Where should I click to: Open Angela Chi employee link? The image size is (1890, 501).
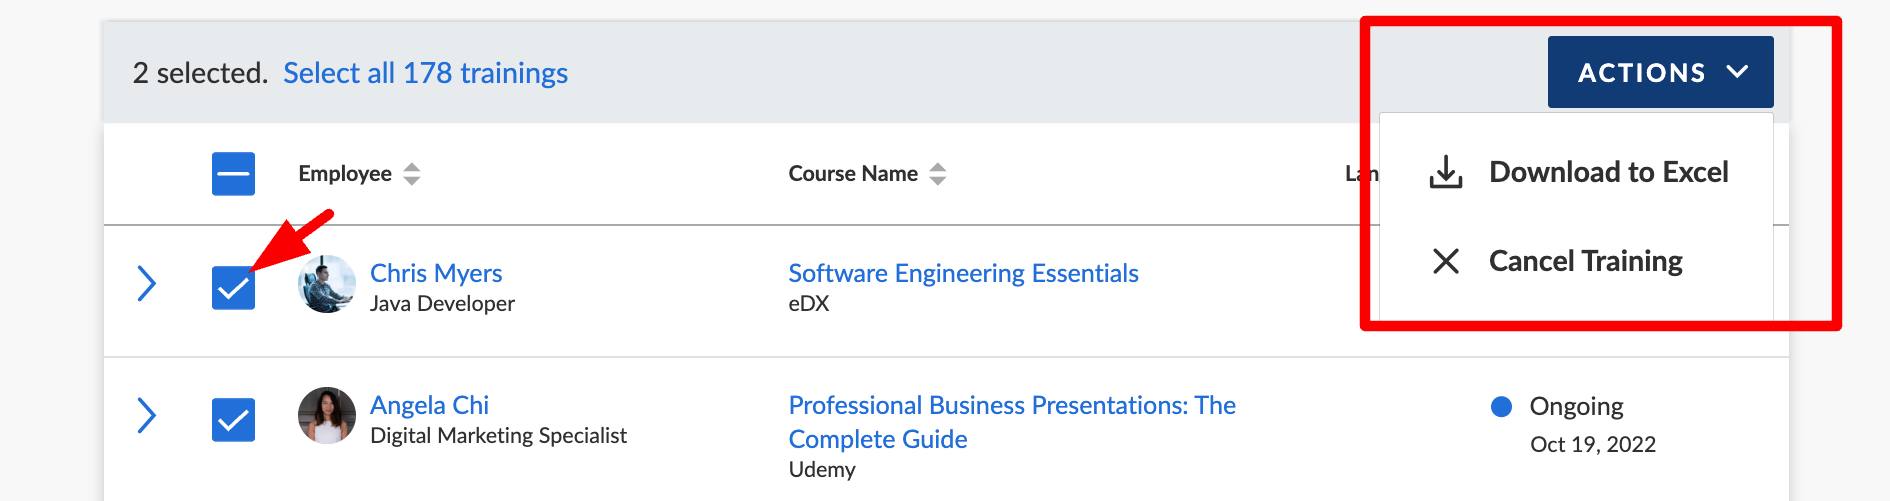tap(429, 405)
